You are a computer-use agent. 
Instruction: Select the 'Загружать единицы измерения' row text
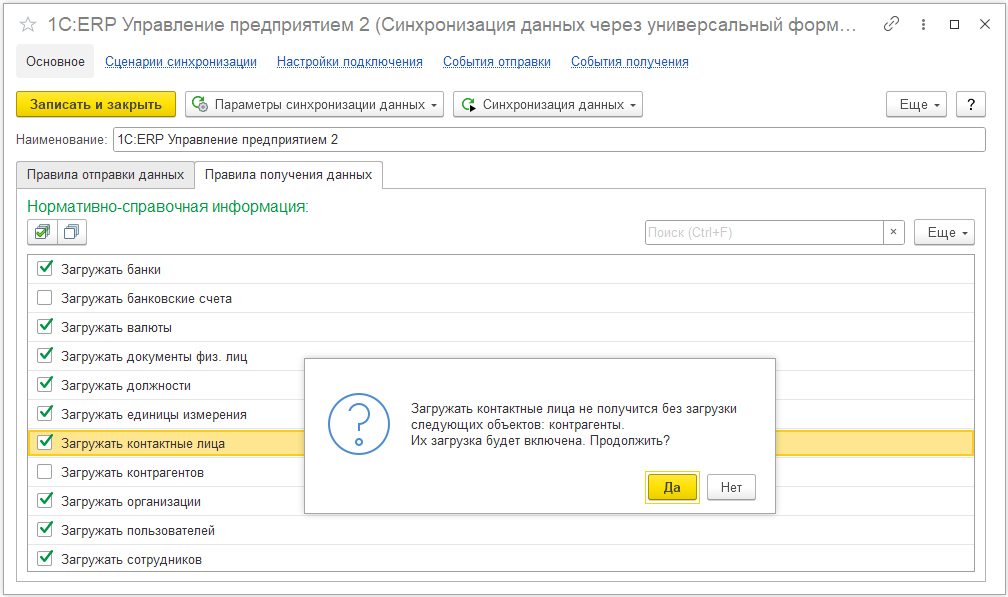tap(154, 415)
